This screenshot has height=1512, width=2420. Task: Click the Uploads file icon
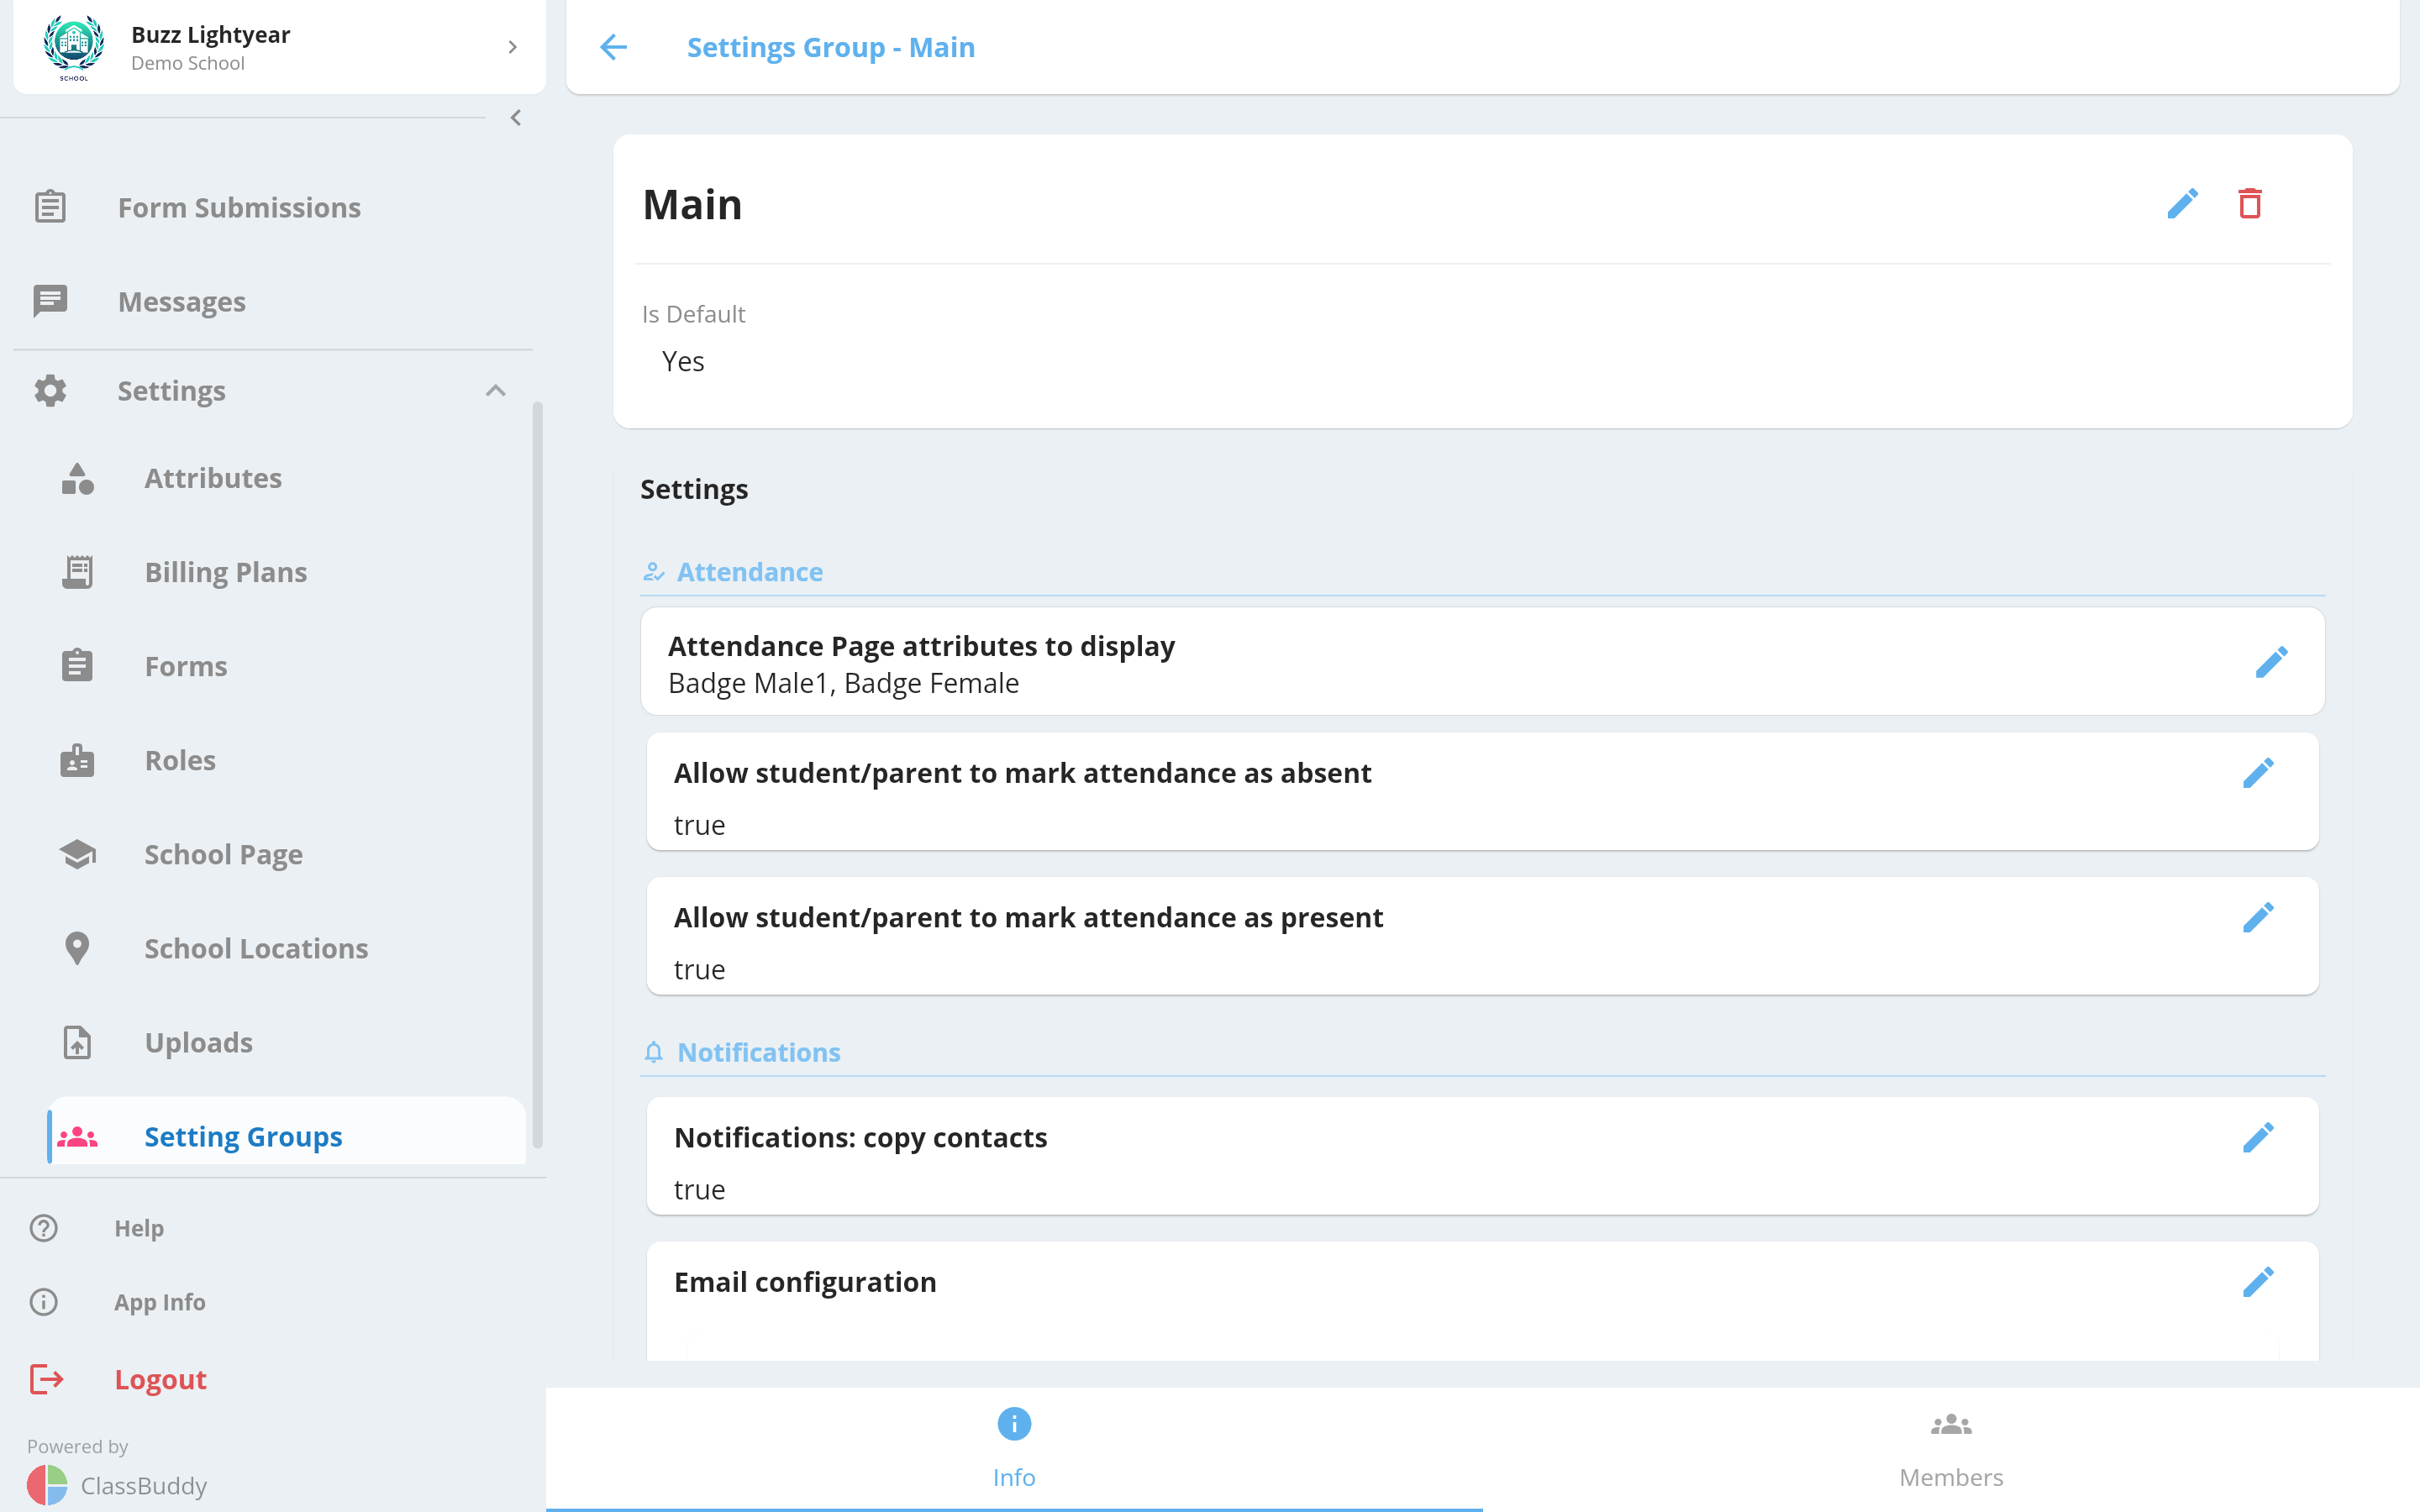click(x=77, y=1042)
